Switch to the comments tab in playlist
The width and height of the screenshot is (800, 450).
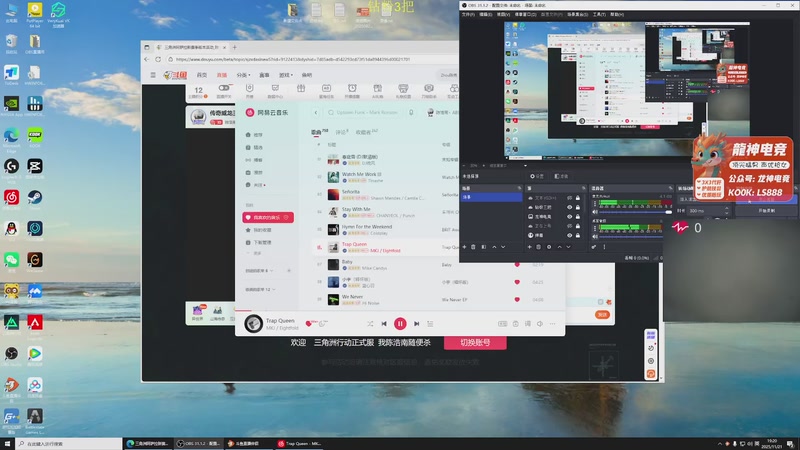coord(341,132)
